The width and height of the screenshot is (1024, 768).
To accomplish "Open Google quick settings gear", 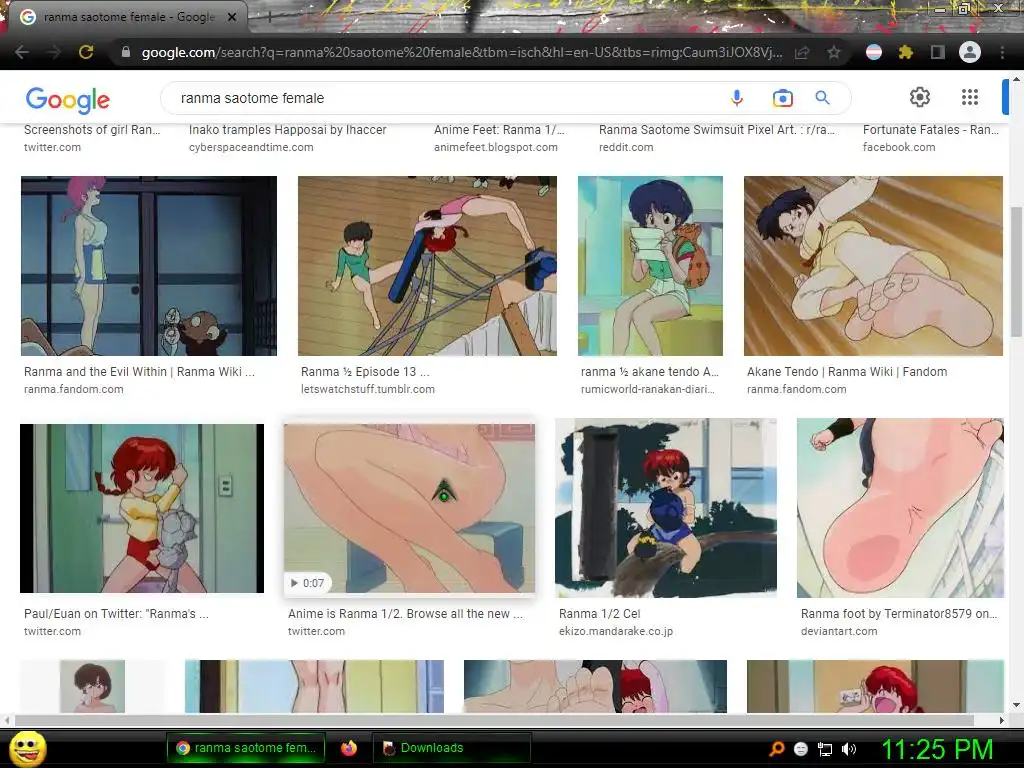I will click(x=920, y=97).
